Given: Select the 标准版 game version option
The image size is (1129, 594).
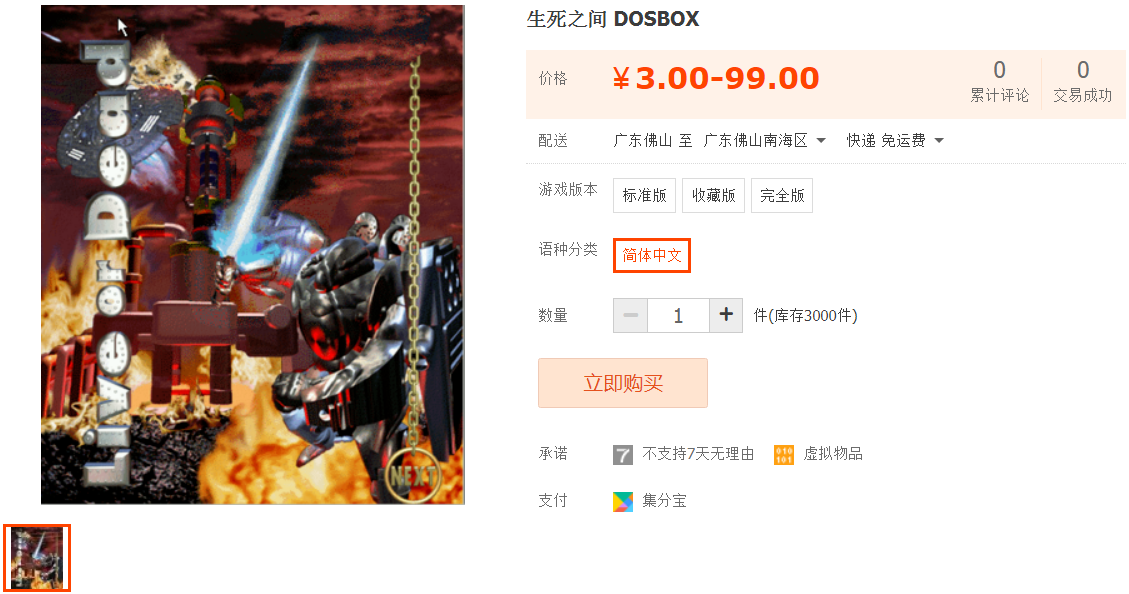Looking at the screenshot, I should 644,195.
